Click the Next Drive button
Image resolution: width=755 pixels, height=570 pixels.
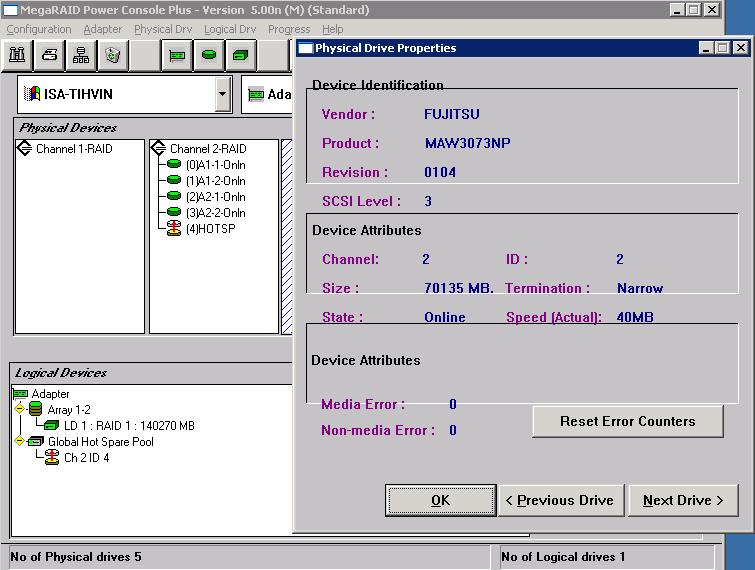683,500
